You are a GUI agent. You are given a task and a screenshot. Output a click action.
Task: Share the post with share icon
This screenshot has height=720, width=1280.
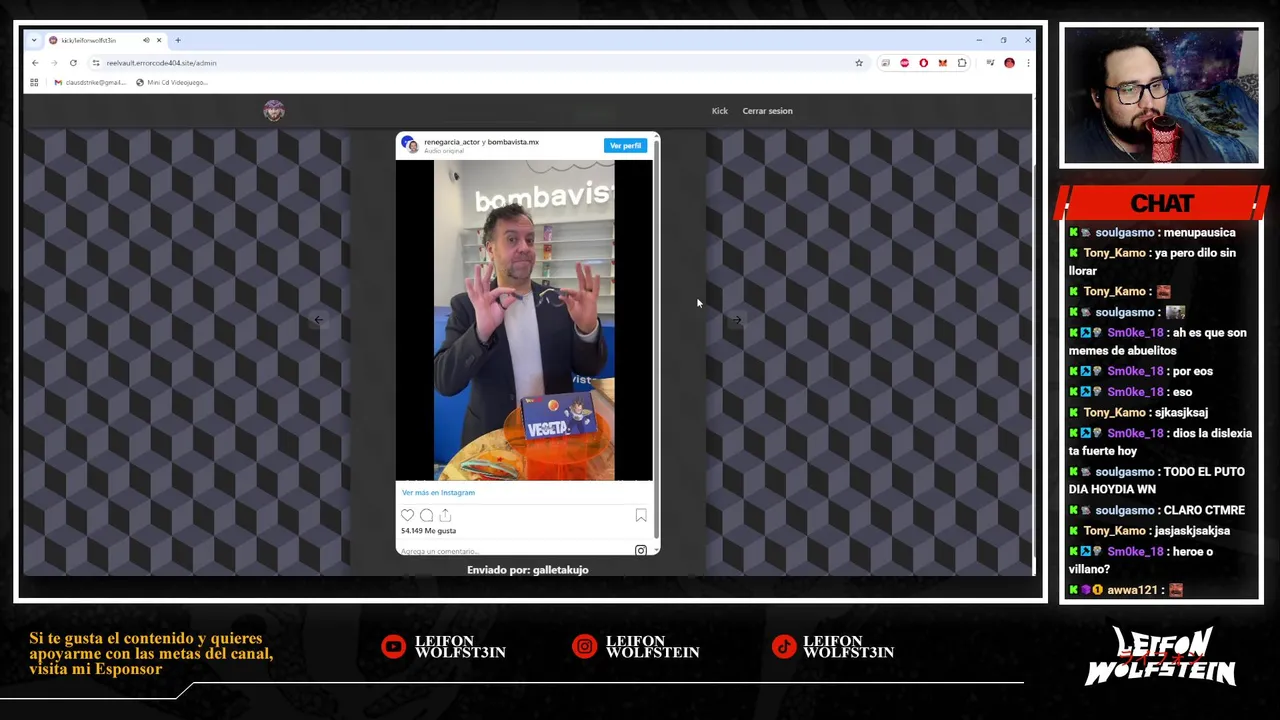(445, 516)
